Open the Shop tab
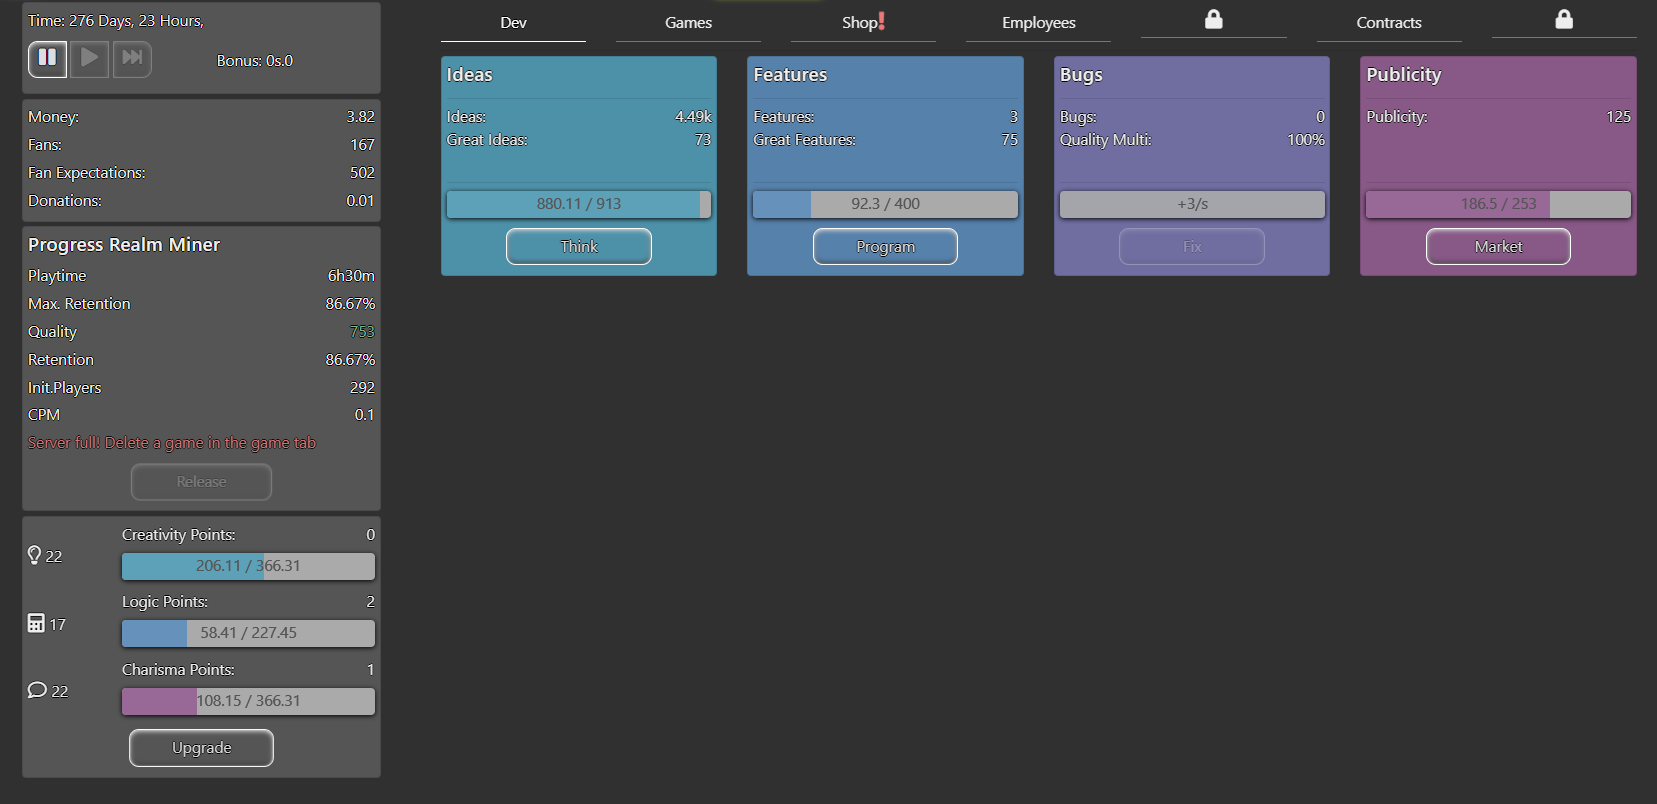1657x804 pixels. pos(863,23)
